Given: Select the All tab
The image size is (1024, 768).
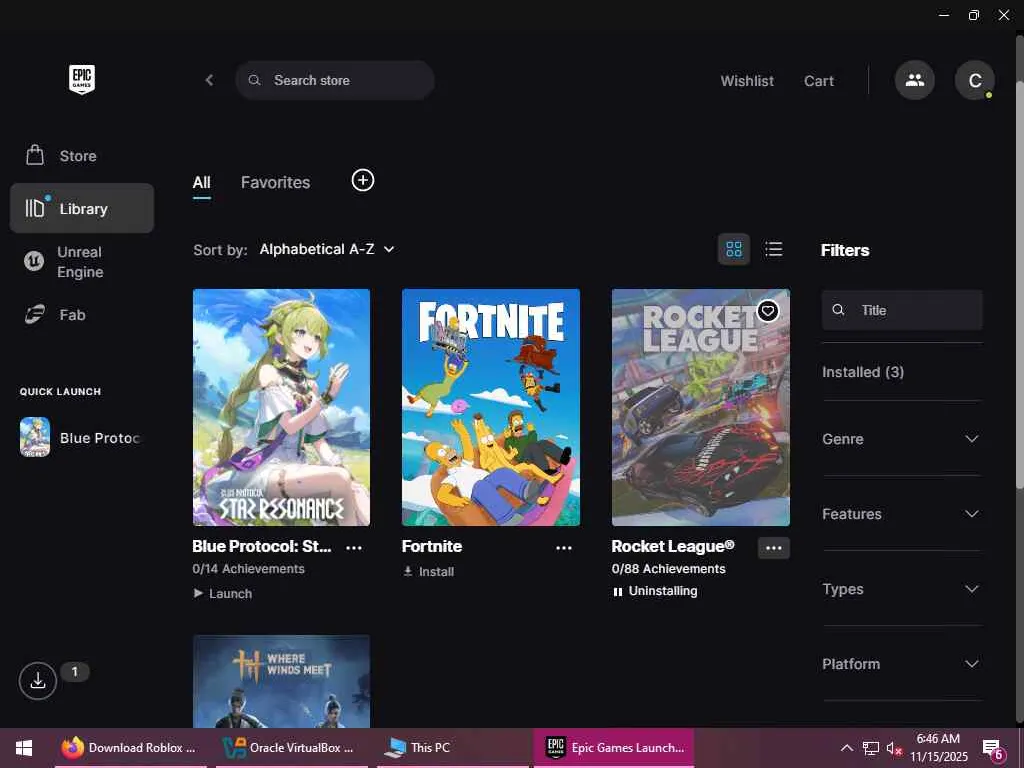Looking at the screenshot, I should [202, 183].
